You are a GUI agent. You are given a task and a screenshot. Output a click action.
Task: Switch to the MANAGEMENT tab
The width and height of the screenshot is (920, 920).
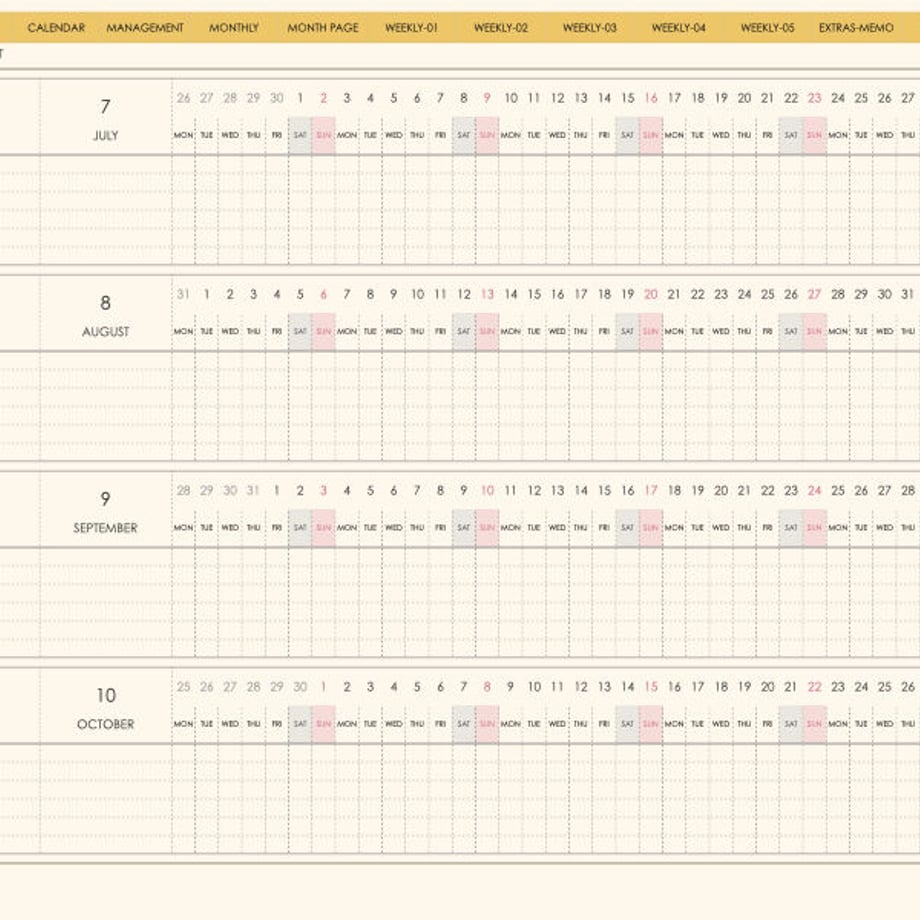click(145, 28)
